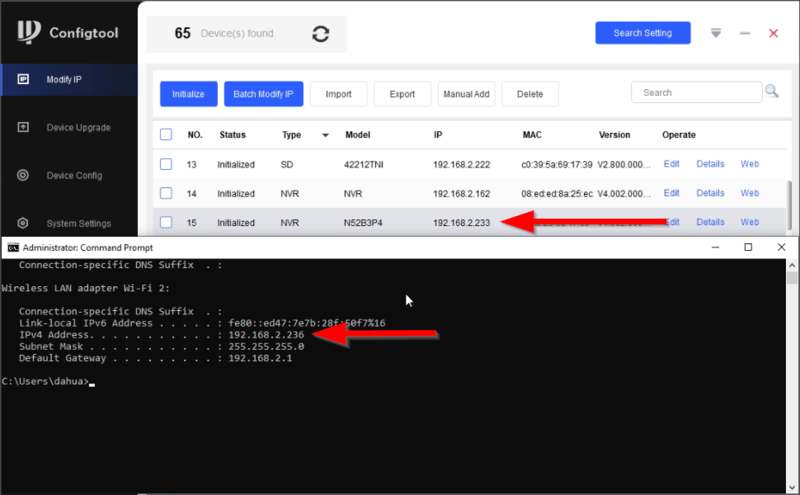Maximize the Command Prompt window
Viewport: 800px width, 495px height.
coord(748,247)
